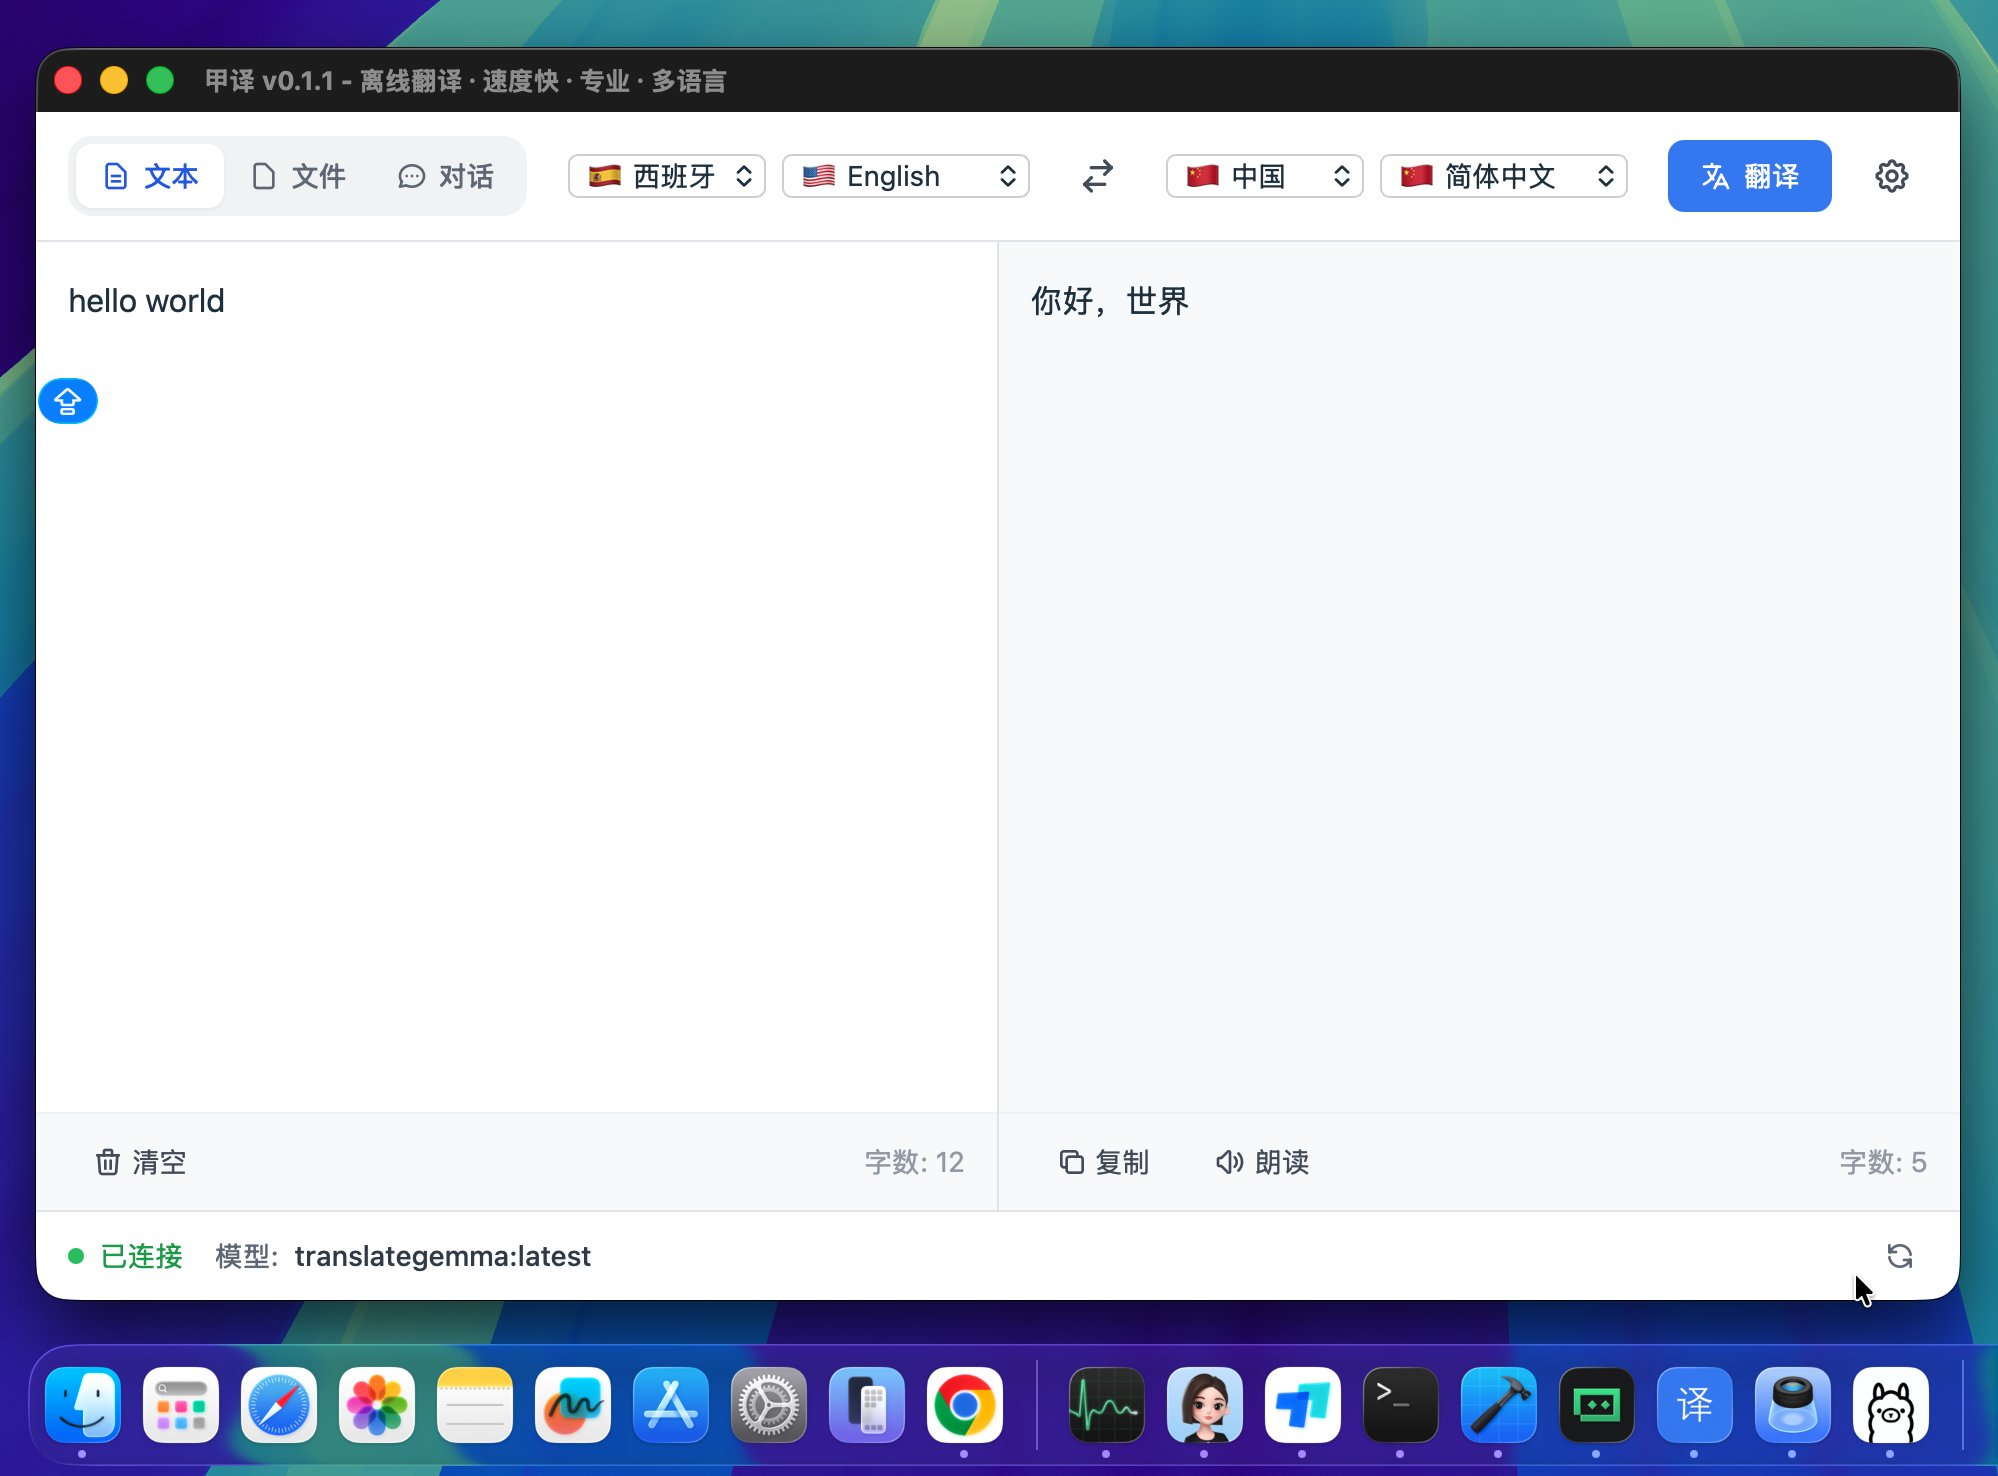Open Chrome from the dock

(x=964, y=1405)
